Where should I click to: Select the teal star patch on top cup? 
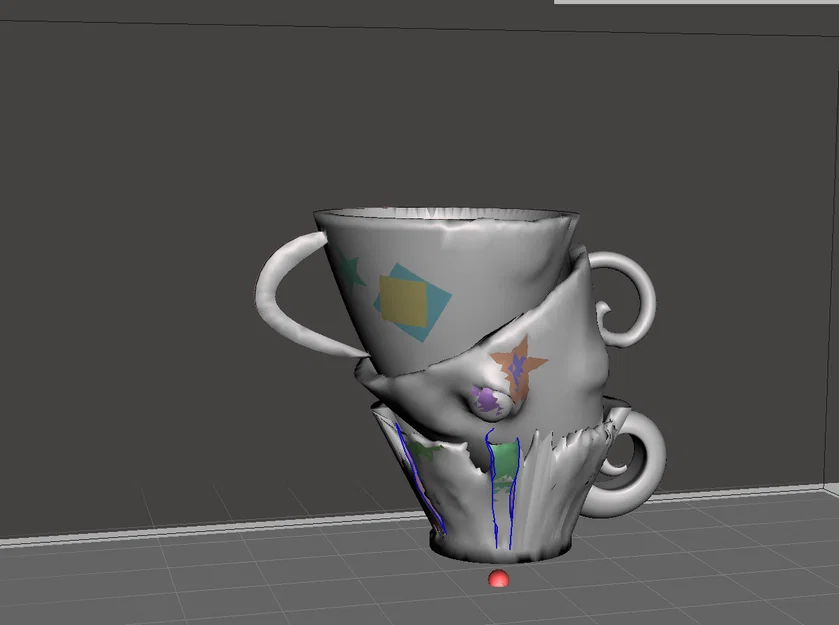[350, 272]
